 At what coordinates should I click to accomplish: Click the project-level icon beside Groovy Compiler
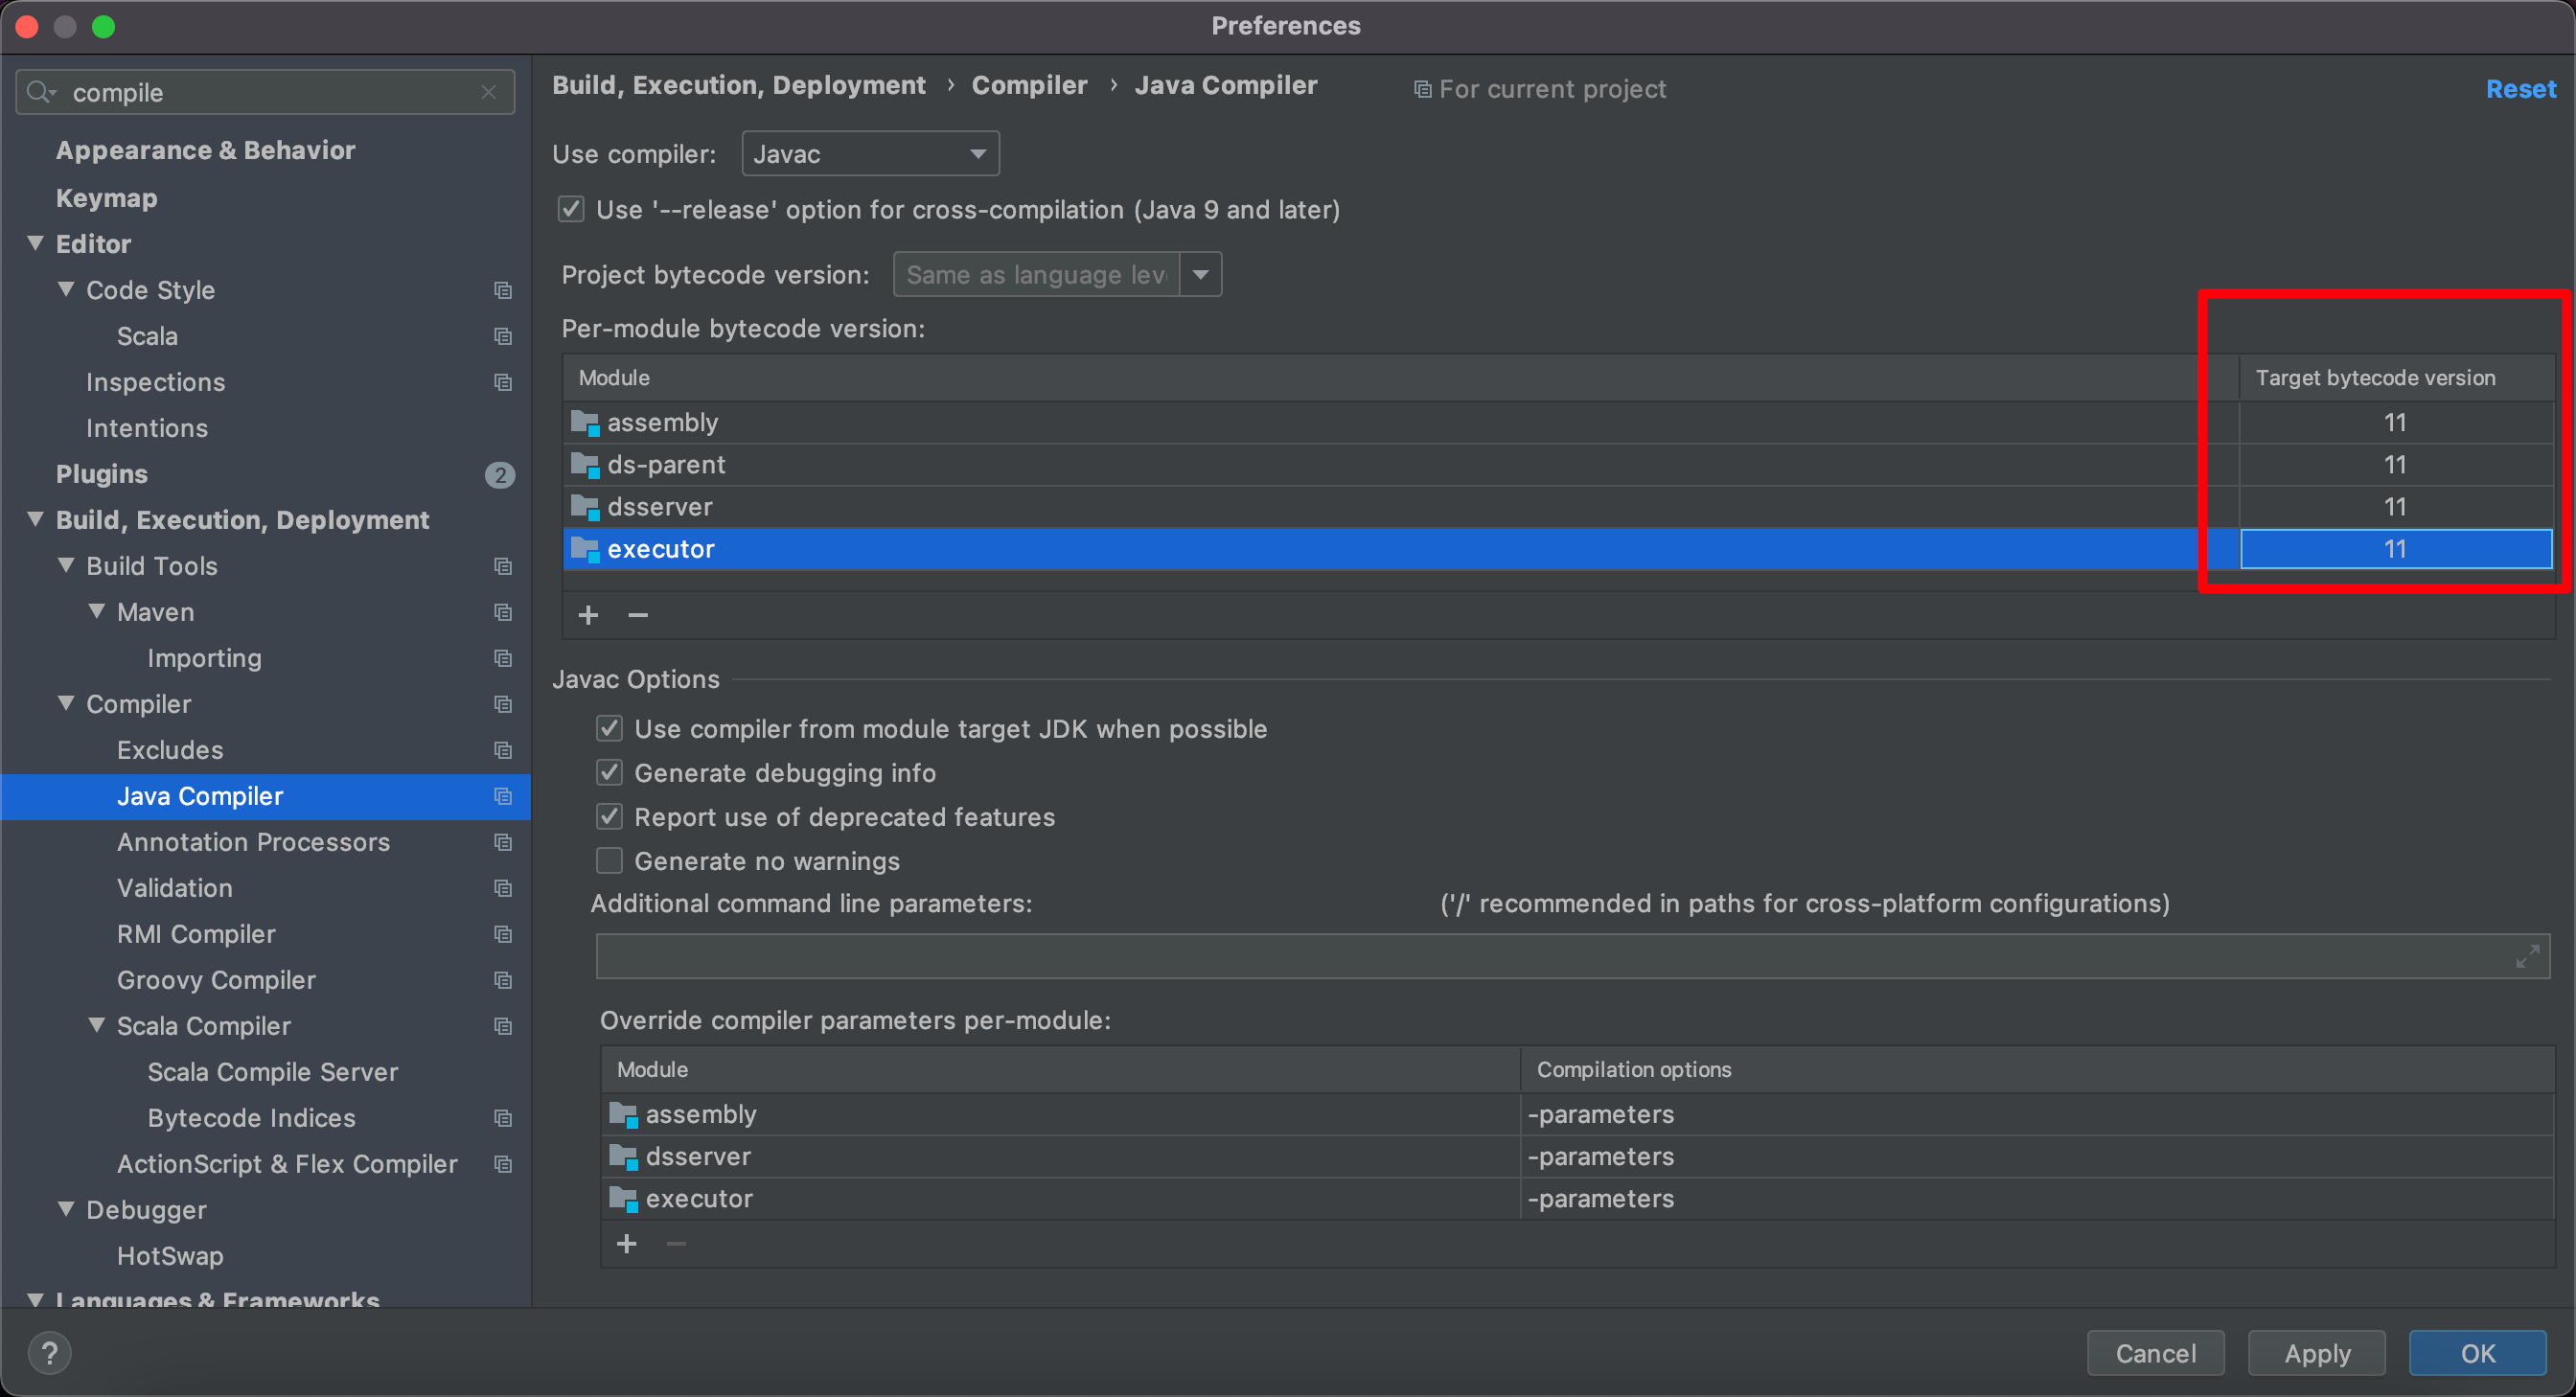point(503,981)
